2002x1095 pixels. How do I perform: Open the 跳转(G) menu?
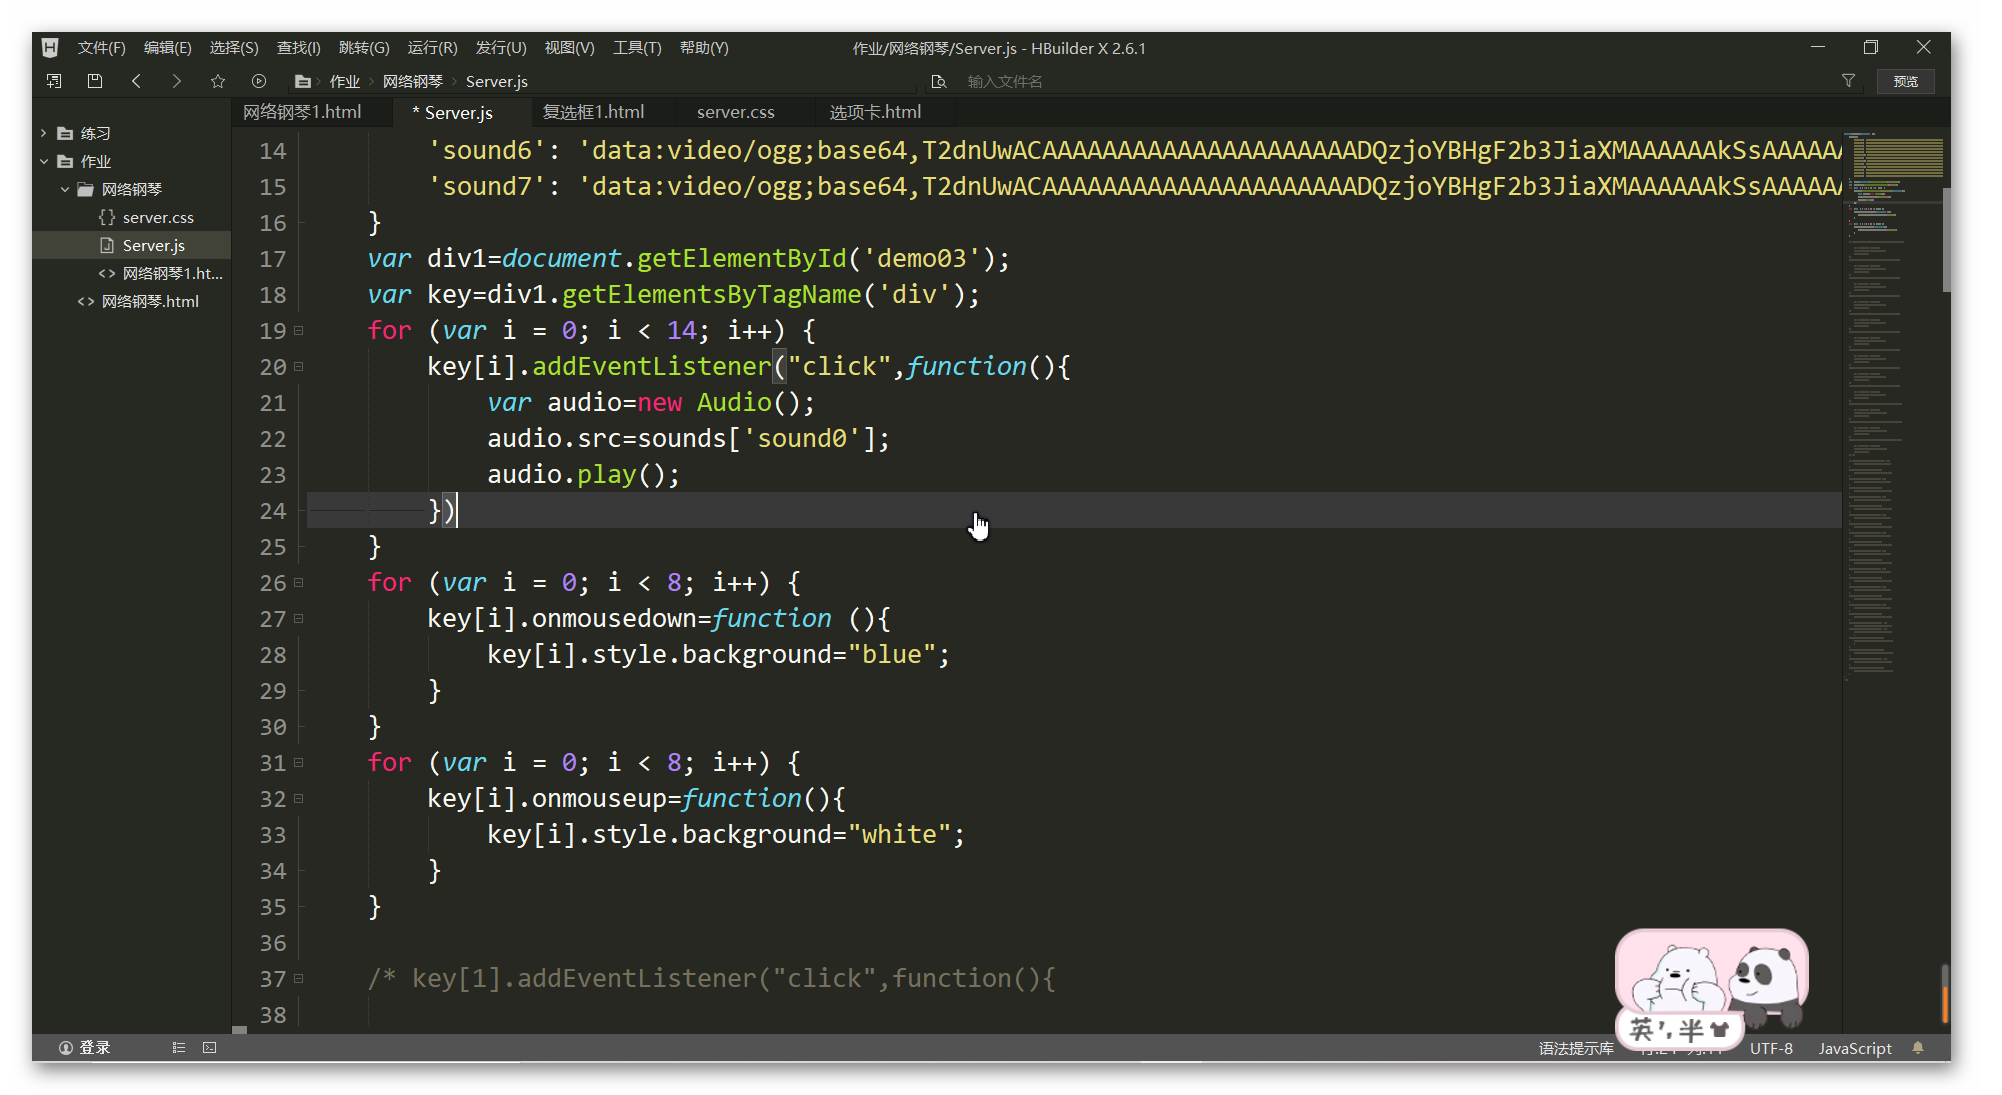pyautogui.click(x=364, y=47)
